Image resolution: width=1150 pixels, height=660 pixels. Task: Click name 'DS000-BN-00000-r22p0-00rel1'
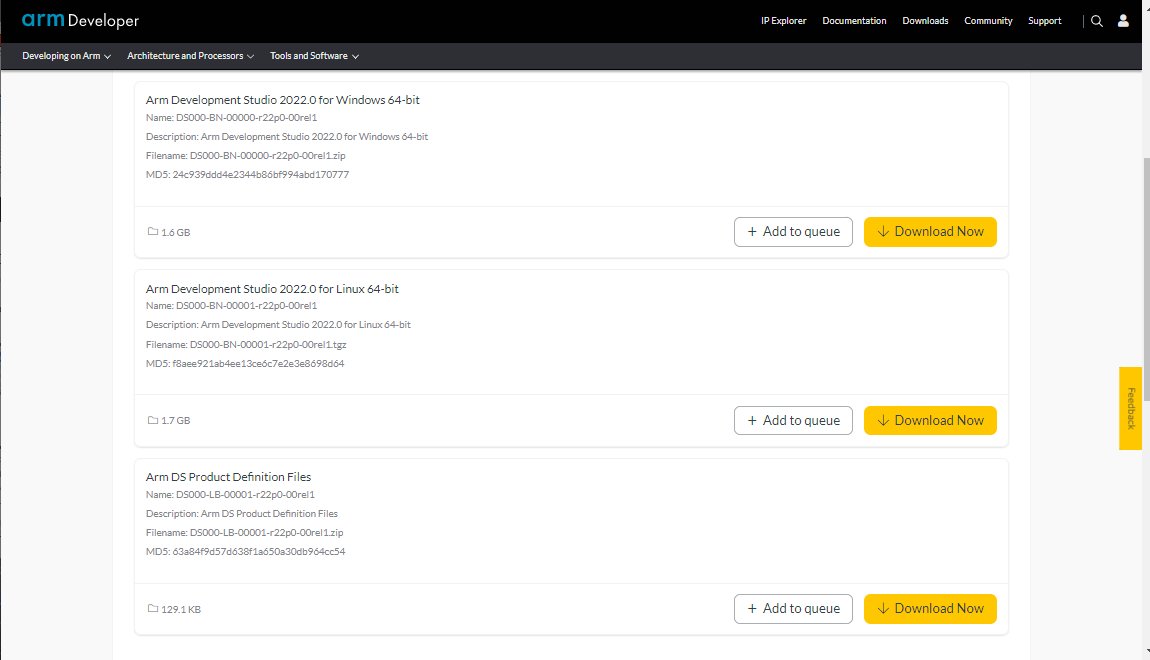click(x=246, y=117)
